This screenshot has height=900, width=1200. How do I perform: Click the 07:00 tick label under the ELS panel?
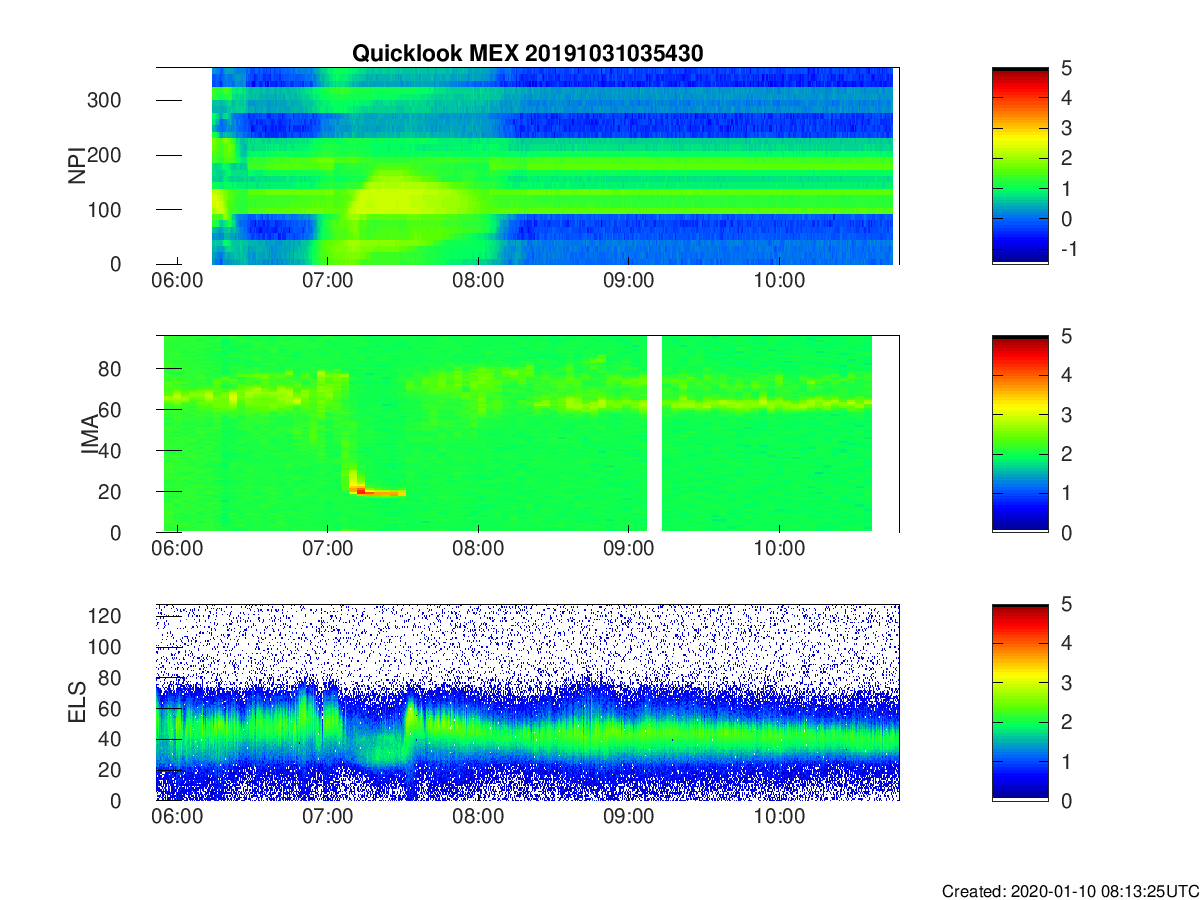(327, 817)
